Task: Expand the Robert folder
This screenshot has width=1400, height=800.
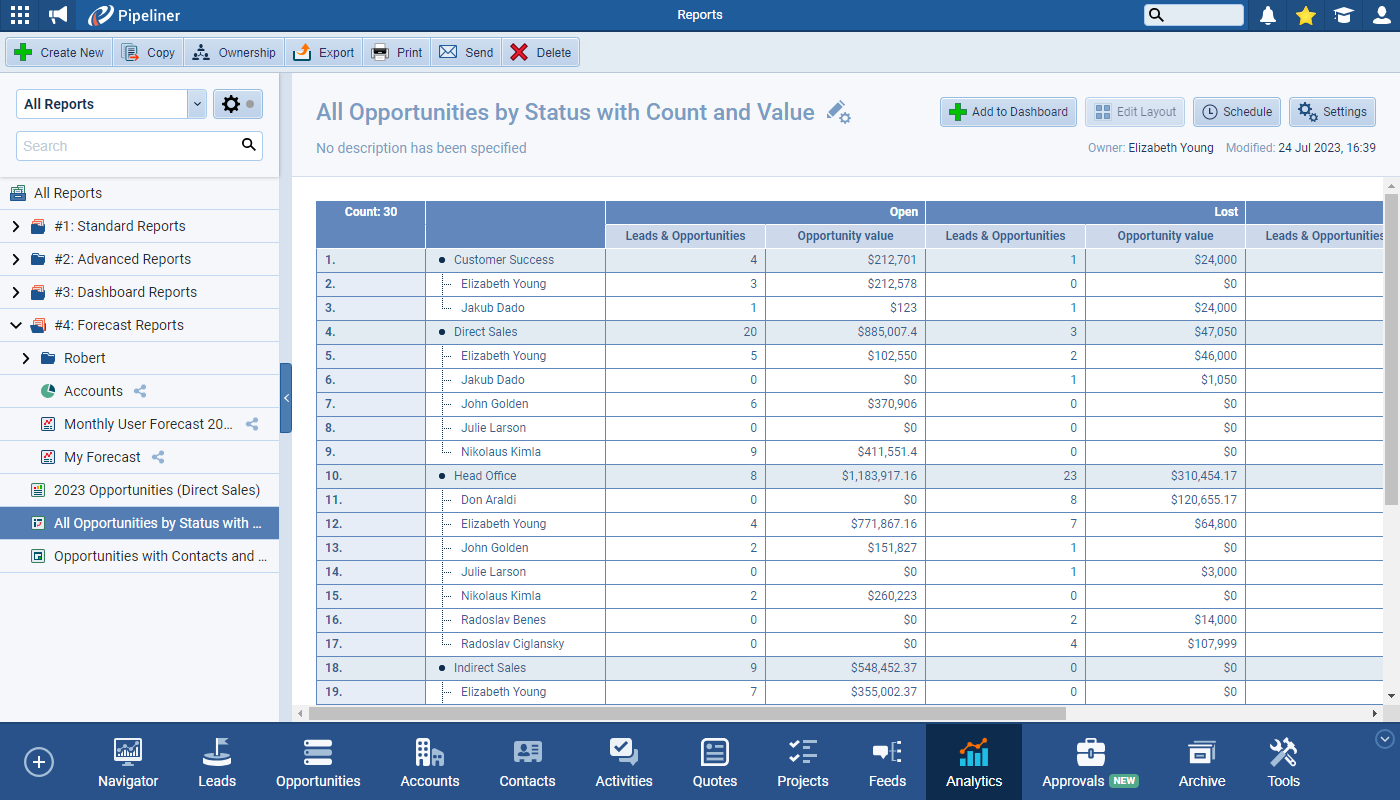Action: click(25, 358)
